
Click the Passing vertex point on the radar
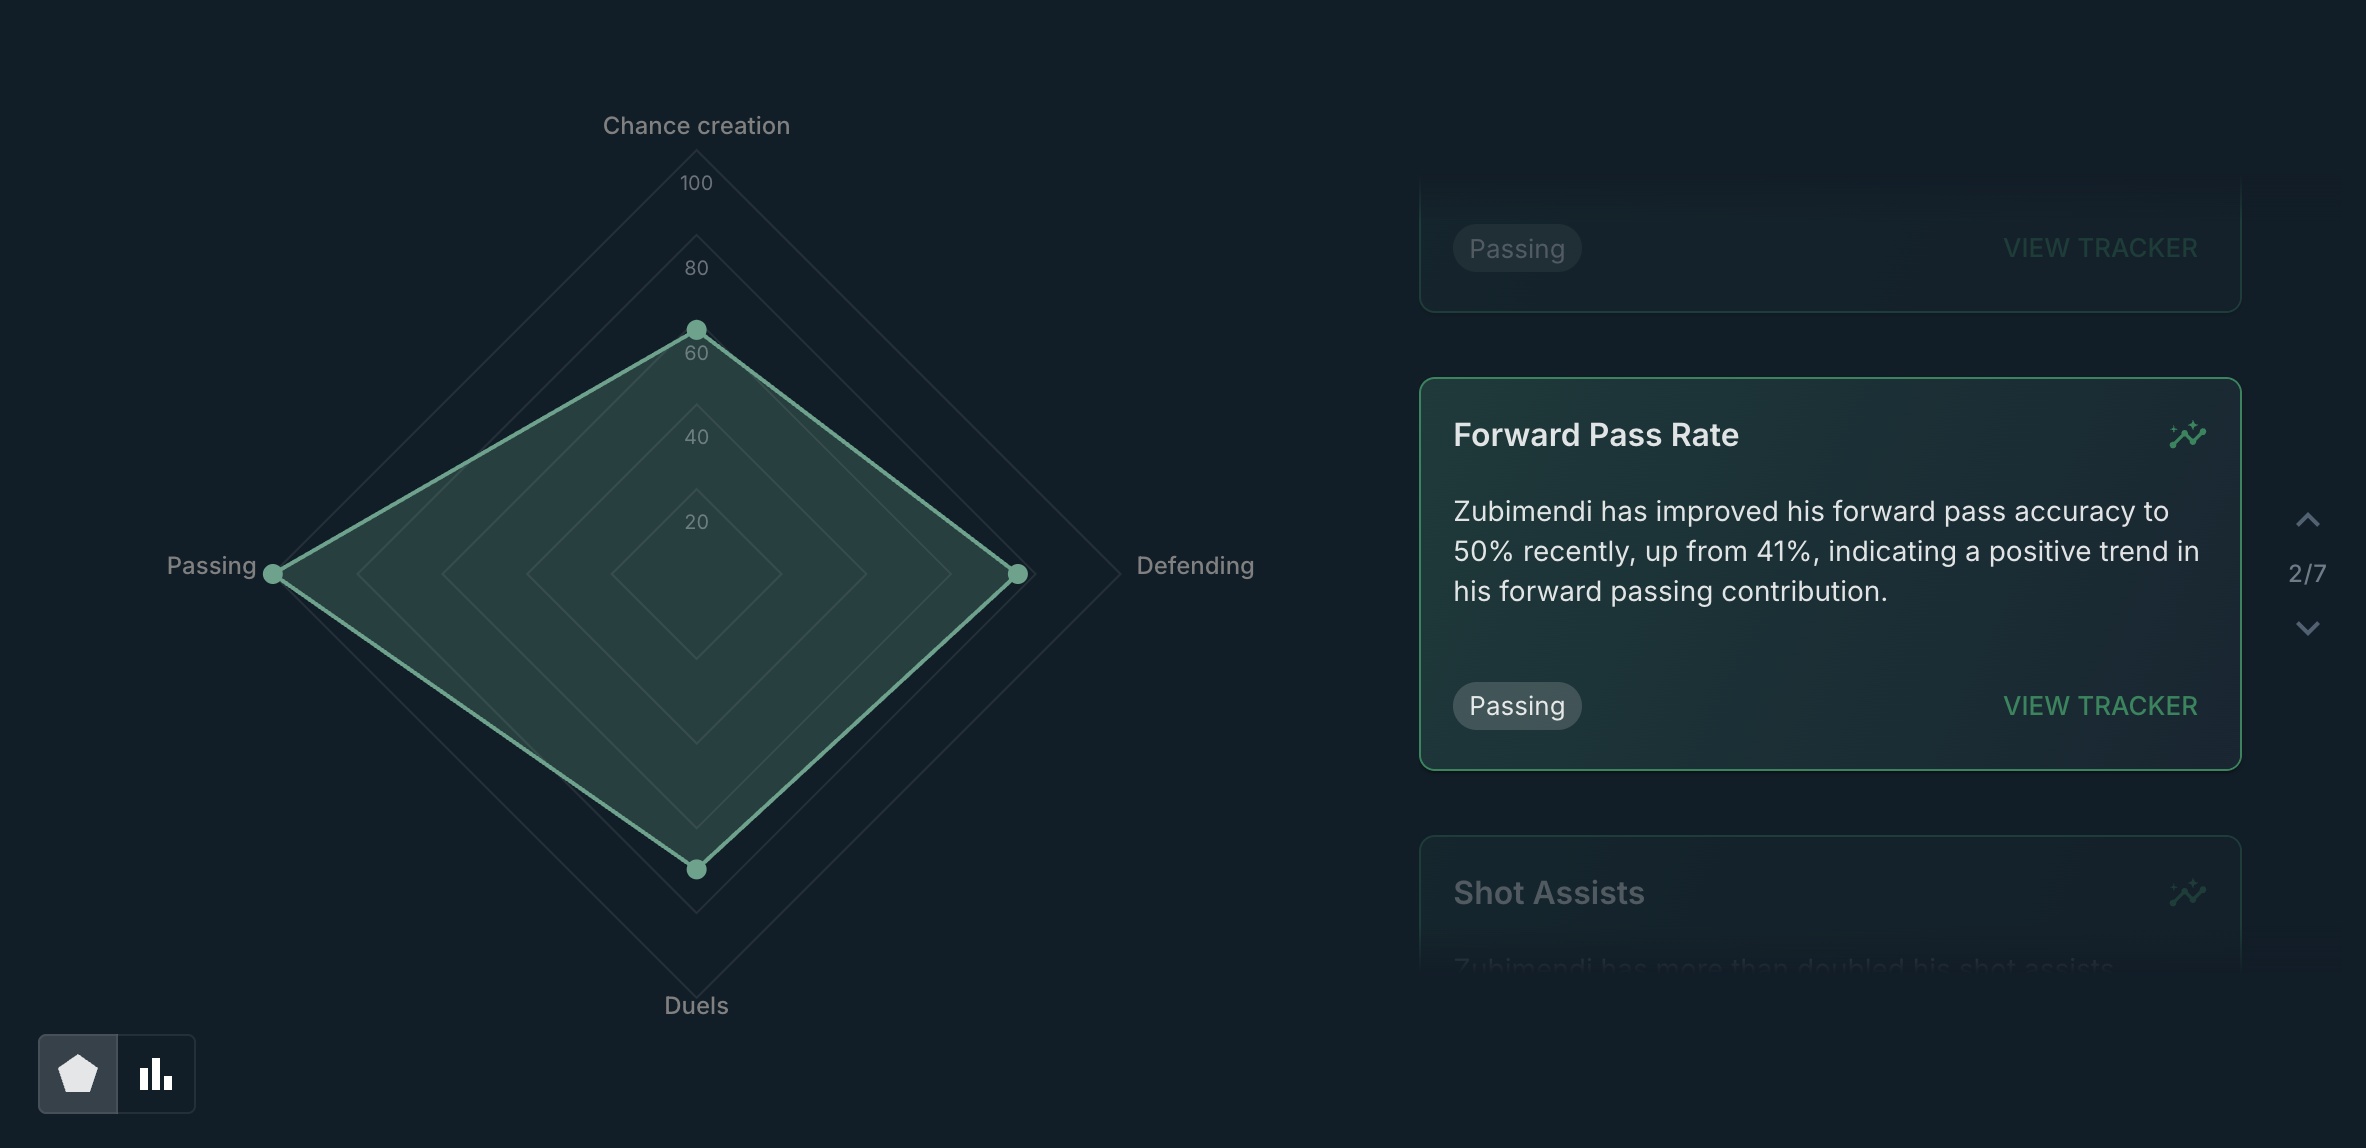(274, 572)
